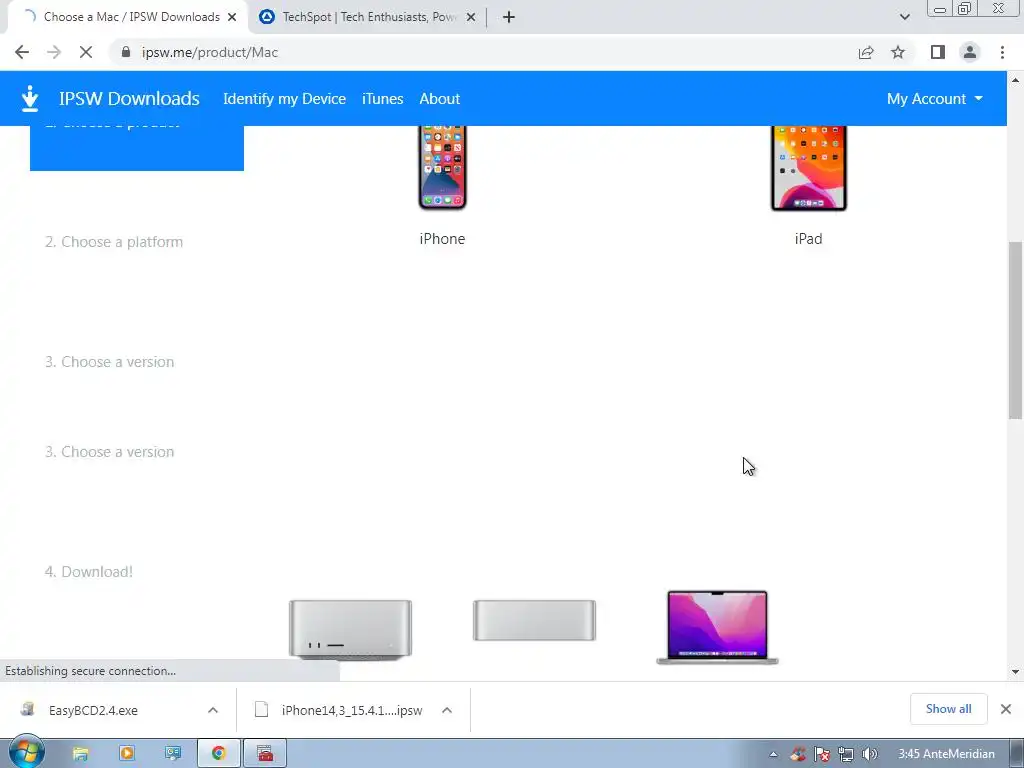Close the Choose a Mac tab
This screenshot has height=768, width=1024.
point(232,17)
